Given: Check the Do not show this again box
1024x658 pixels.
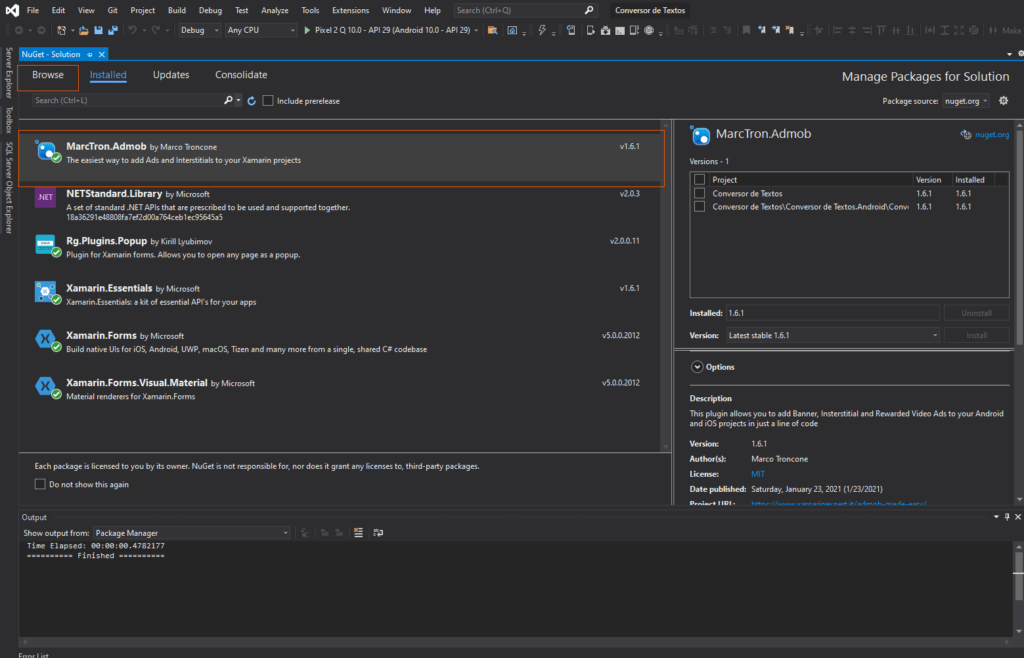Looking at the screenshot, I should tap(40, 484).
